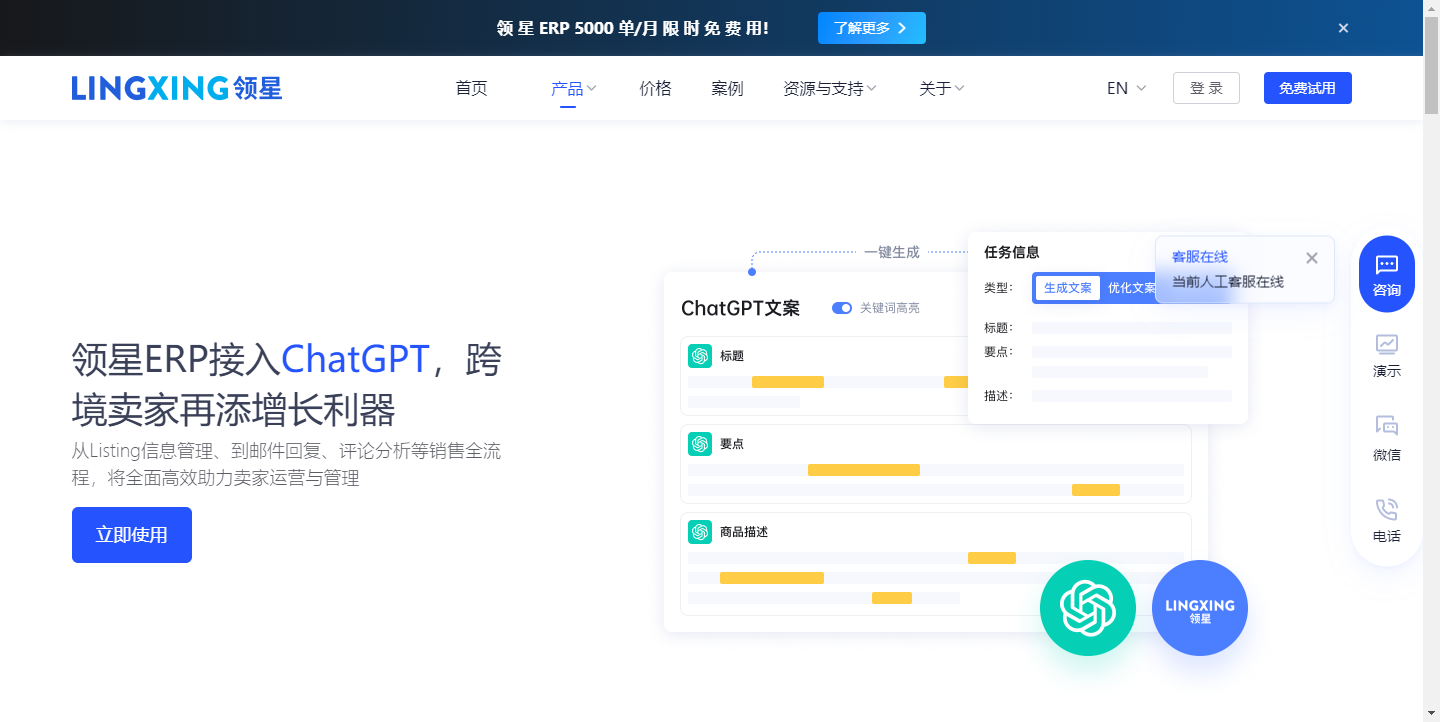Viewport: 1440px width, 722px height.
Task: Close the top promotional banner
Action: click(x=1344, y=28)
